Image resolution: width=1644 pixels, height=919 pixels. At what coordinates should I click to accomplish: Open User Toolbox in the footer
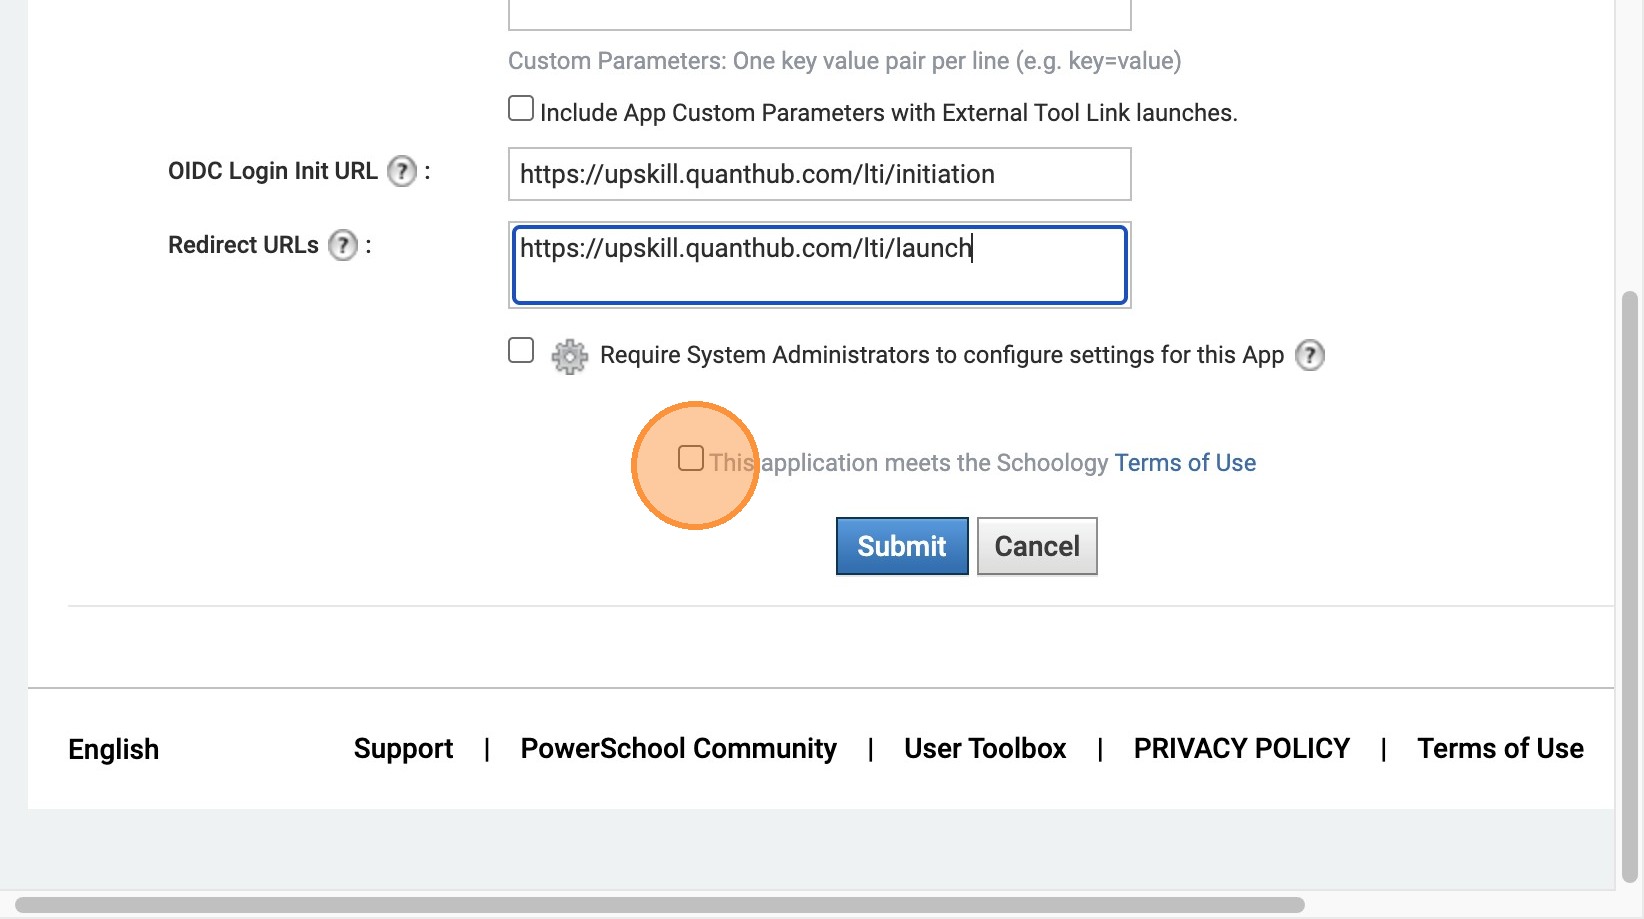coord(985,749)
